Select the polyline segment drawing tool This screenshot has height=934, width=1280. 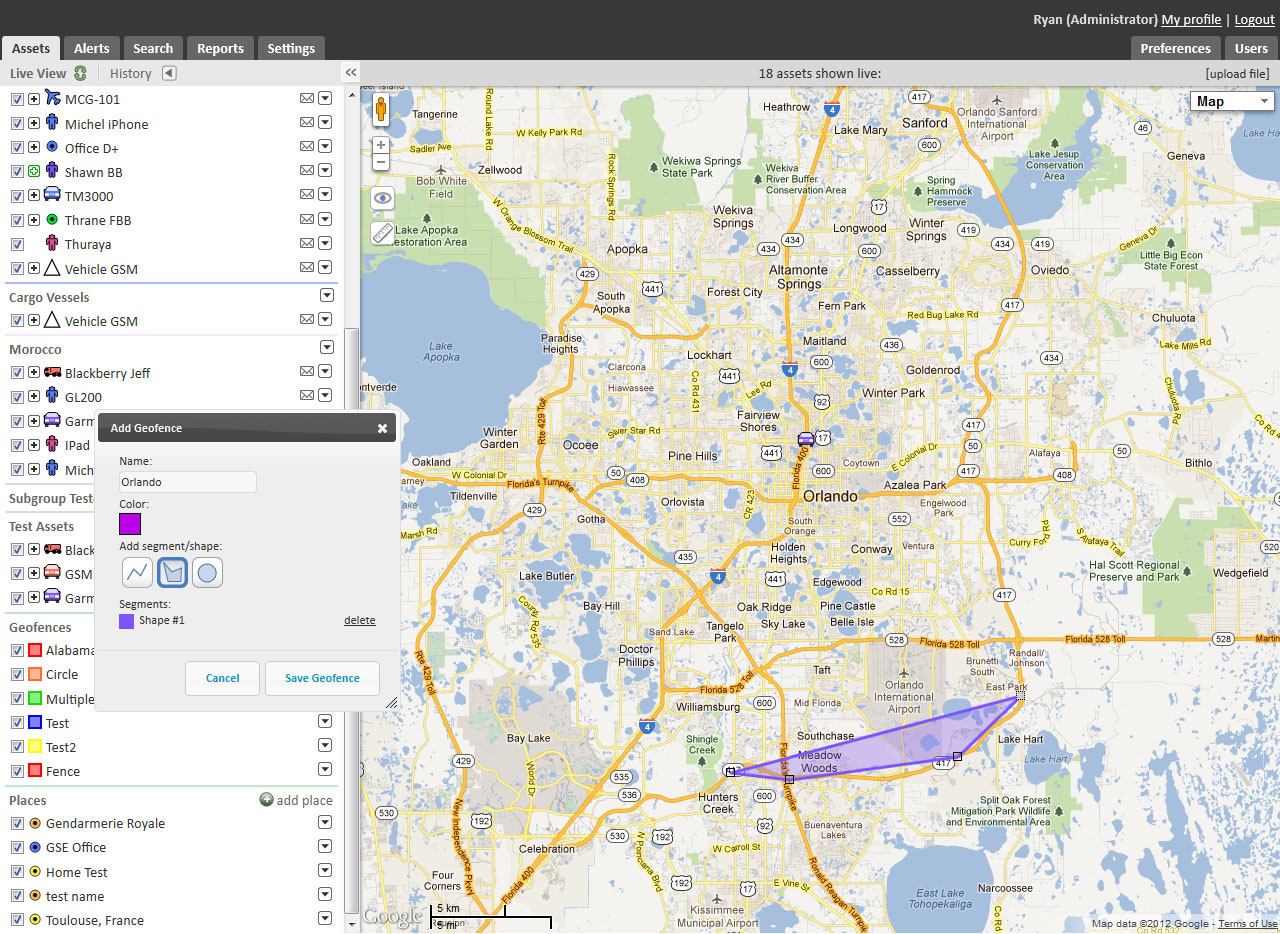tap(137, 572)
